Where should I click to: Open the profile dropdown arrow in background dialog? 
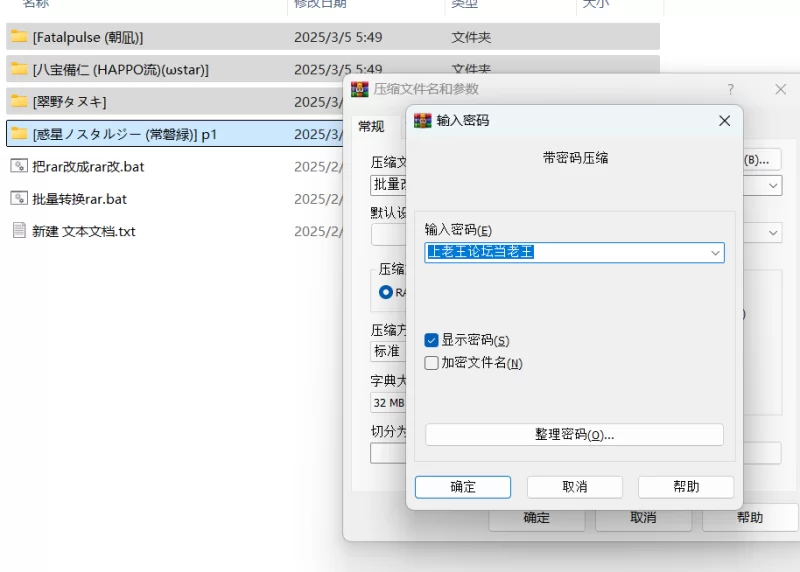[773, 233]
